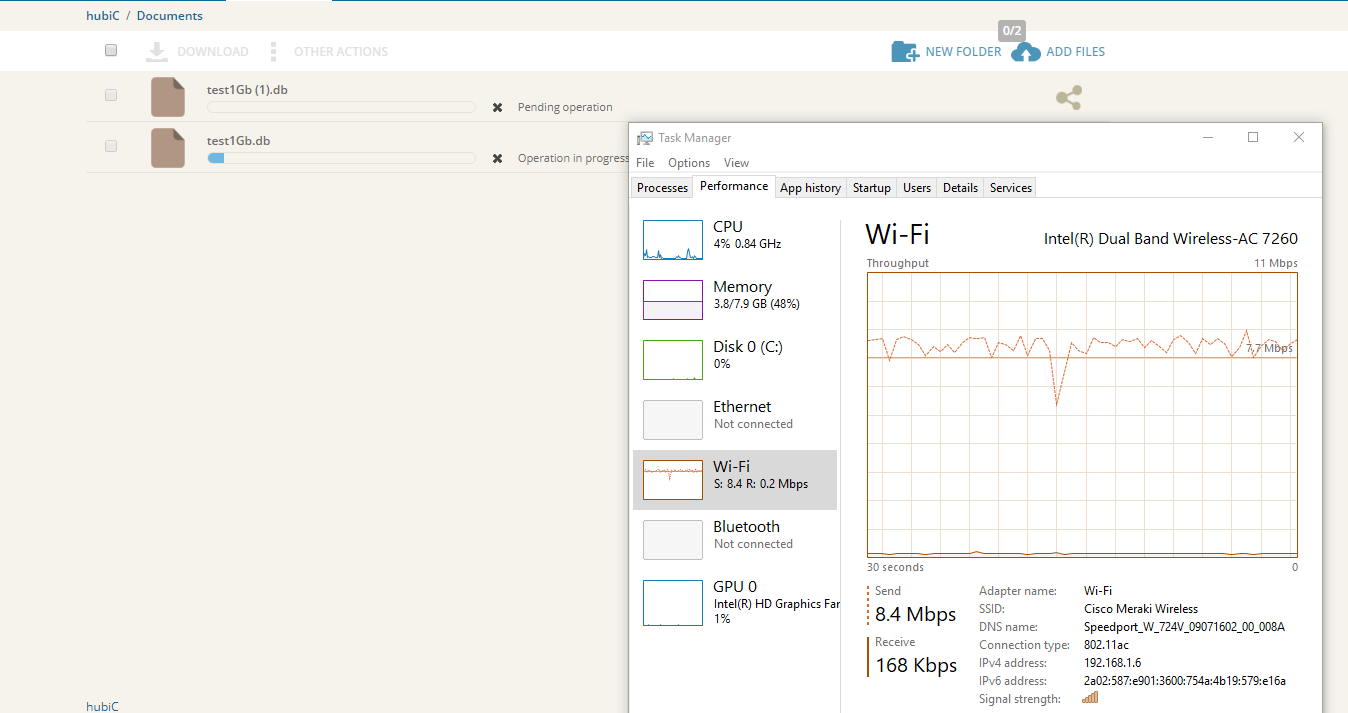Click the 0/2 upload counter badge
Screen dimensions: 1348x713
click(1012, 31)
